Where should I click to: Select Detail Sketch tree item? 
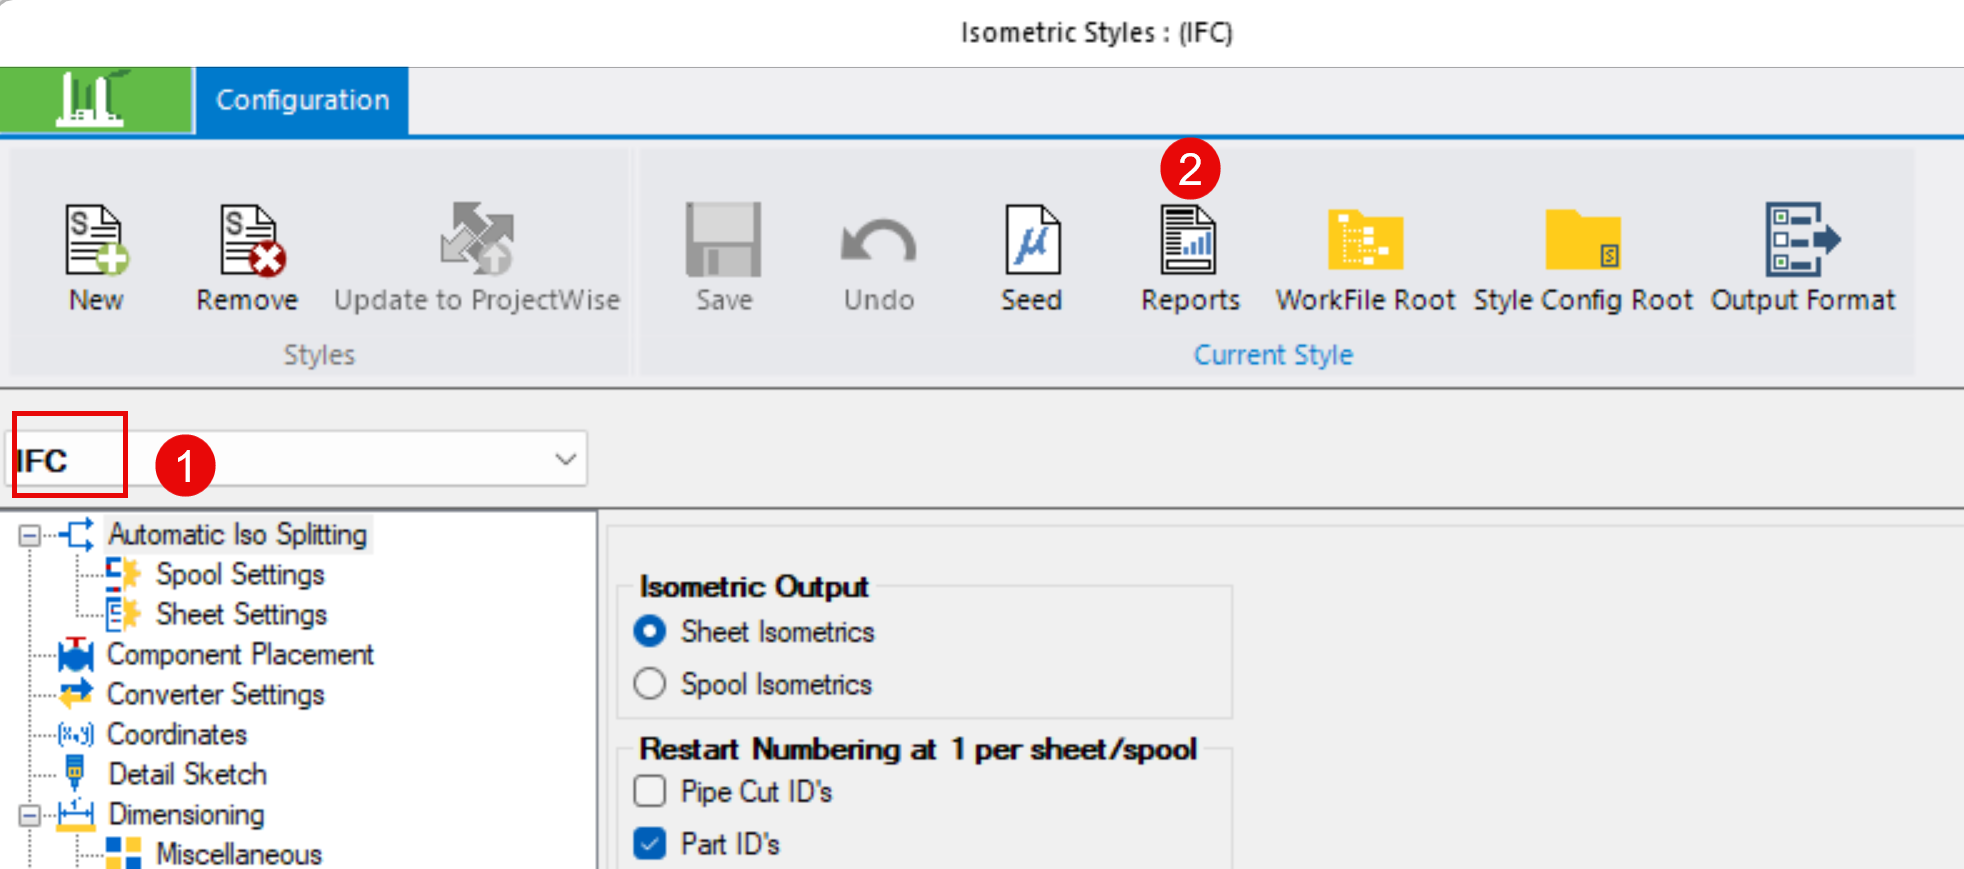click(187, 775)
